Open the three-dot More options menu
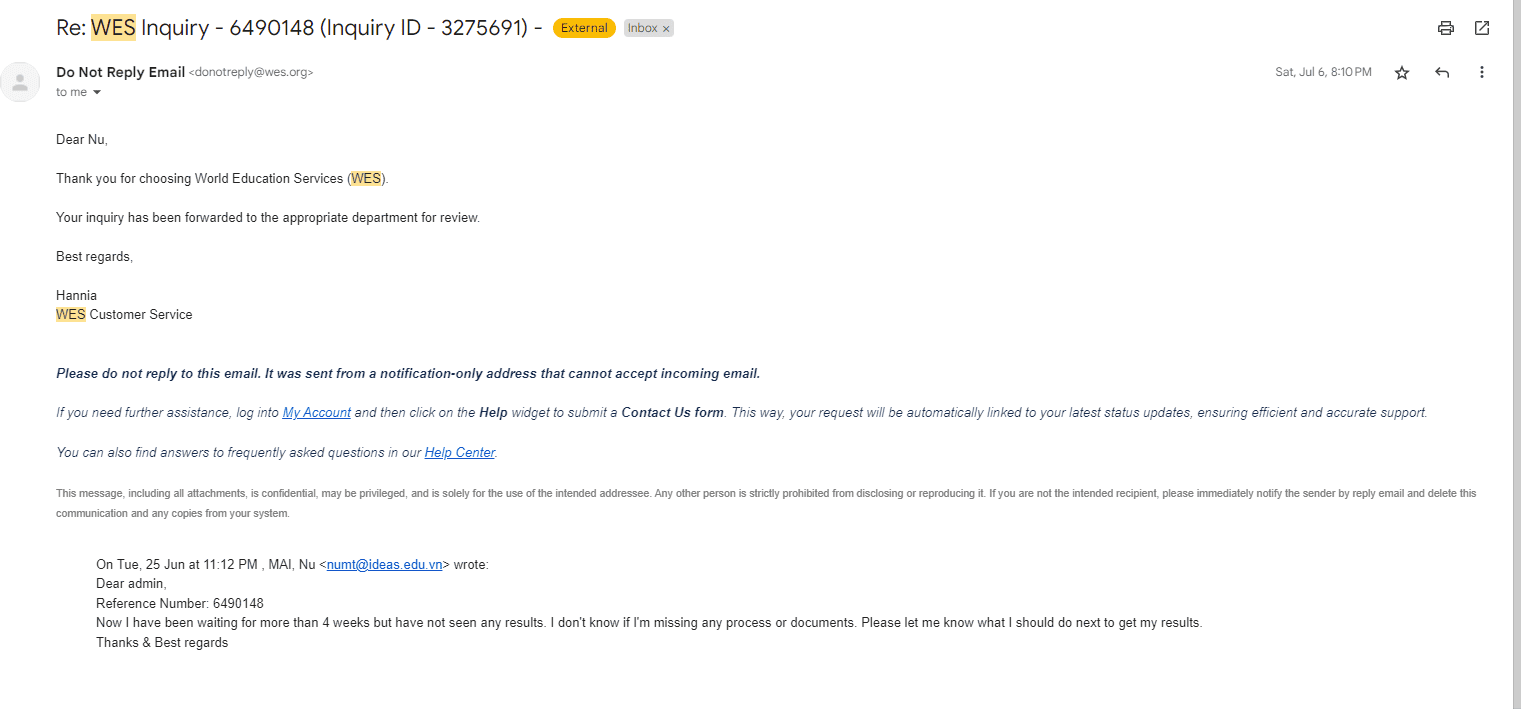 click(1482, 72)
